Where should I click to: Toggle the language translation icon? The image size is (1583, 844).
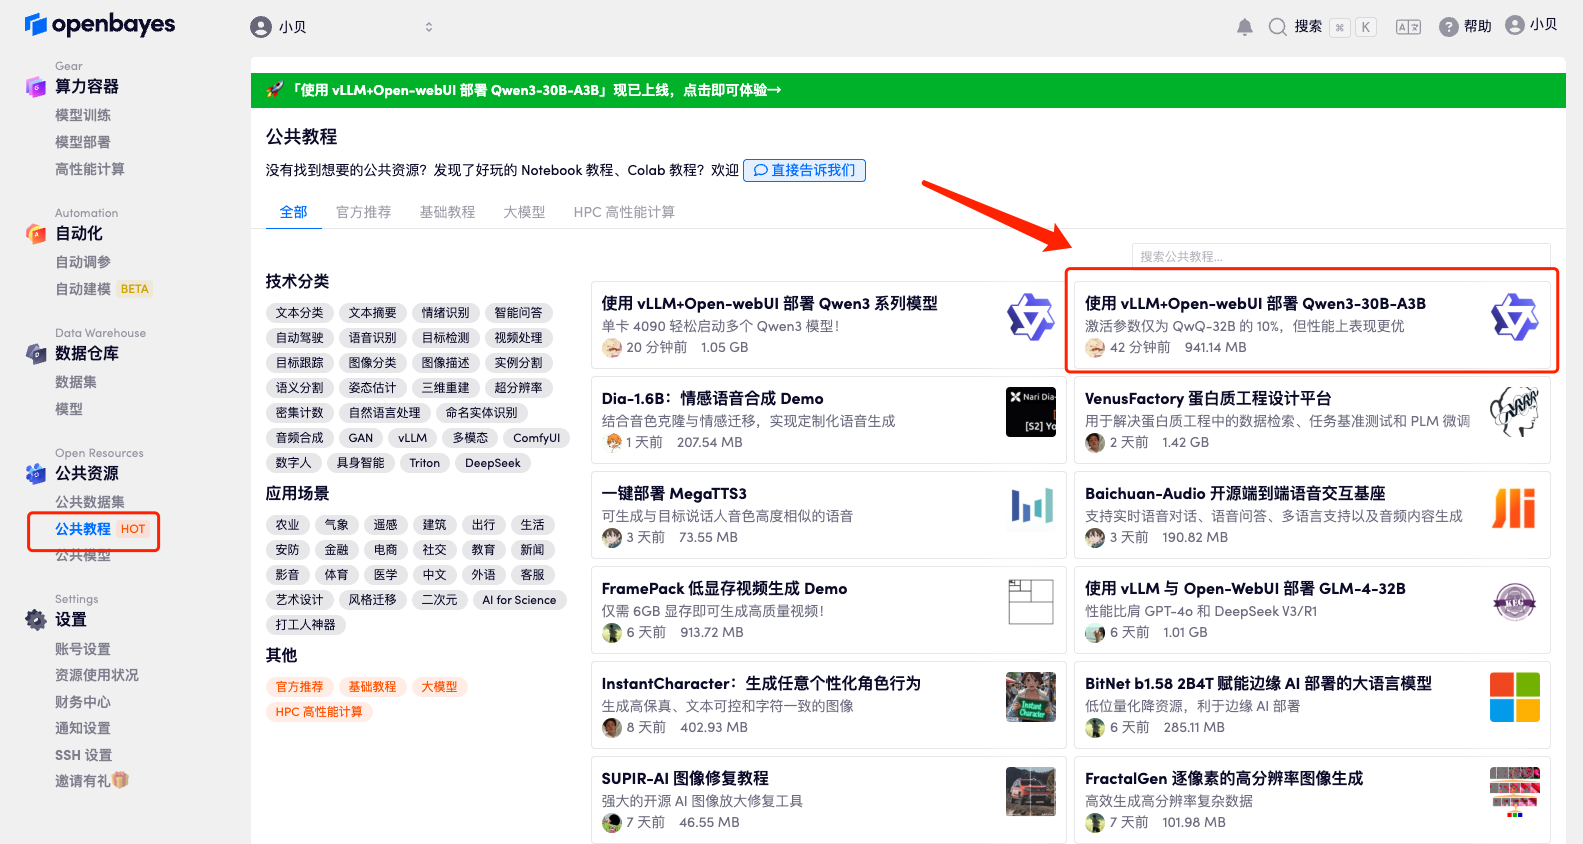pyautogui.click(x=1408, y=27)
